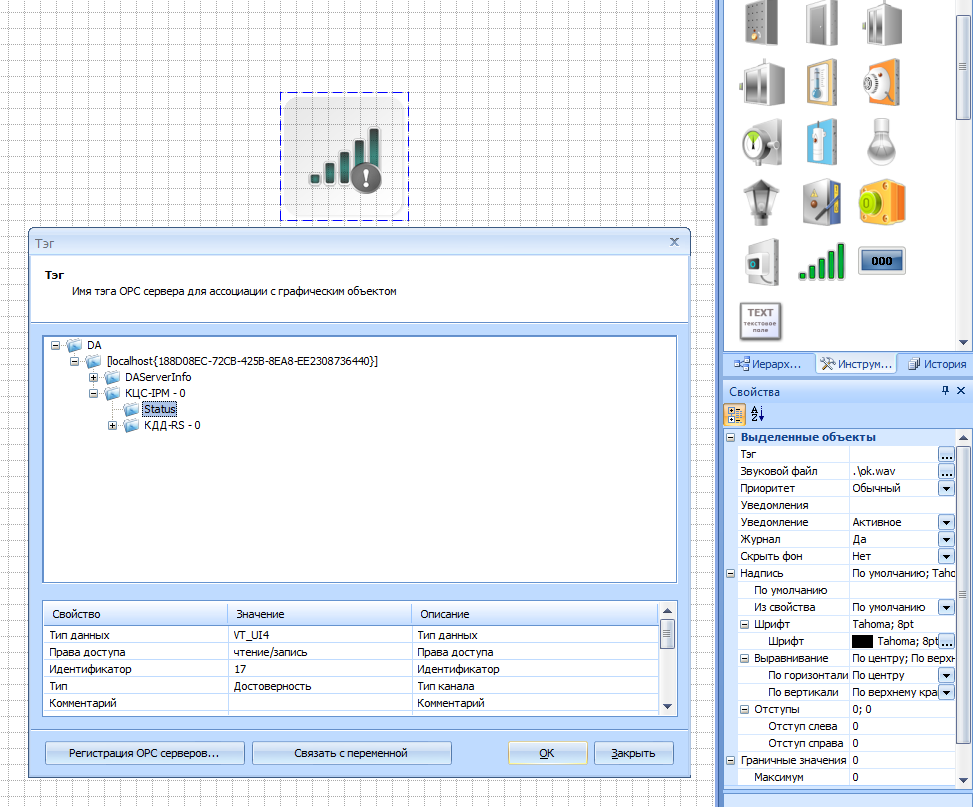This screenshot has height=807, width=973.
Task: Choose the 000 numeric display icon
Action: 881,262
